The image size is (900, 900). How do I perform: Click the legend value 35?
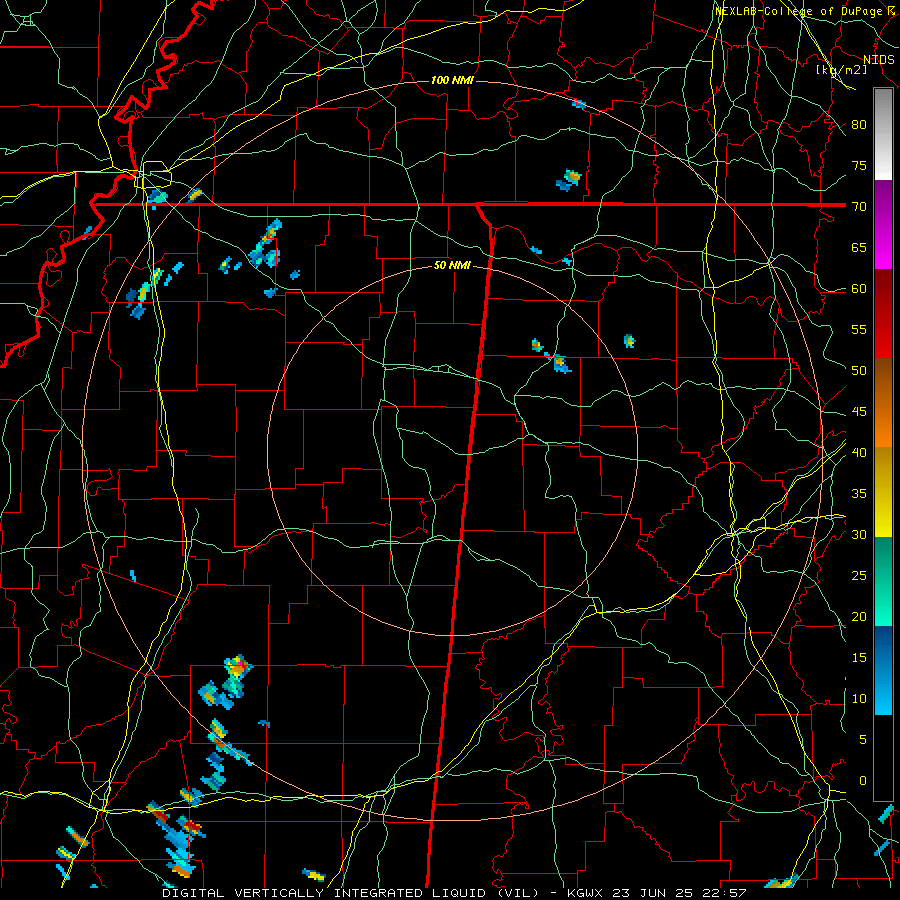tap(859, 494)
